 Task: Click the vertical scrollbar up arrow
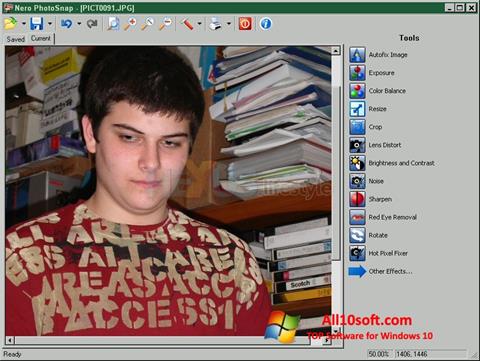(336, 51)
